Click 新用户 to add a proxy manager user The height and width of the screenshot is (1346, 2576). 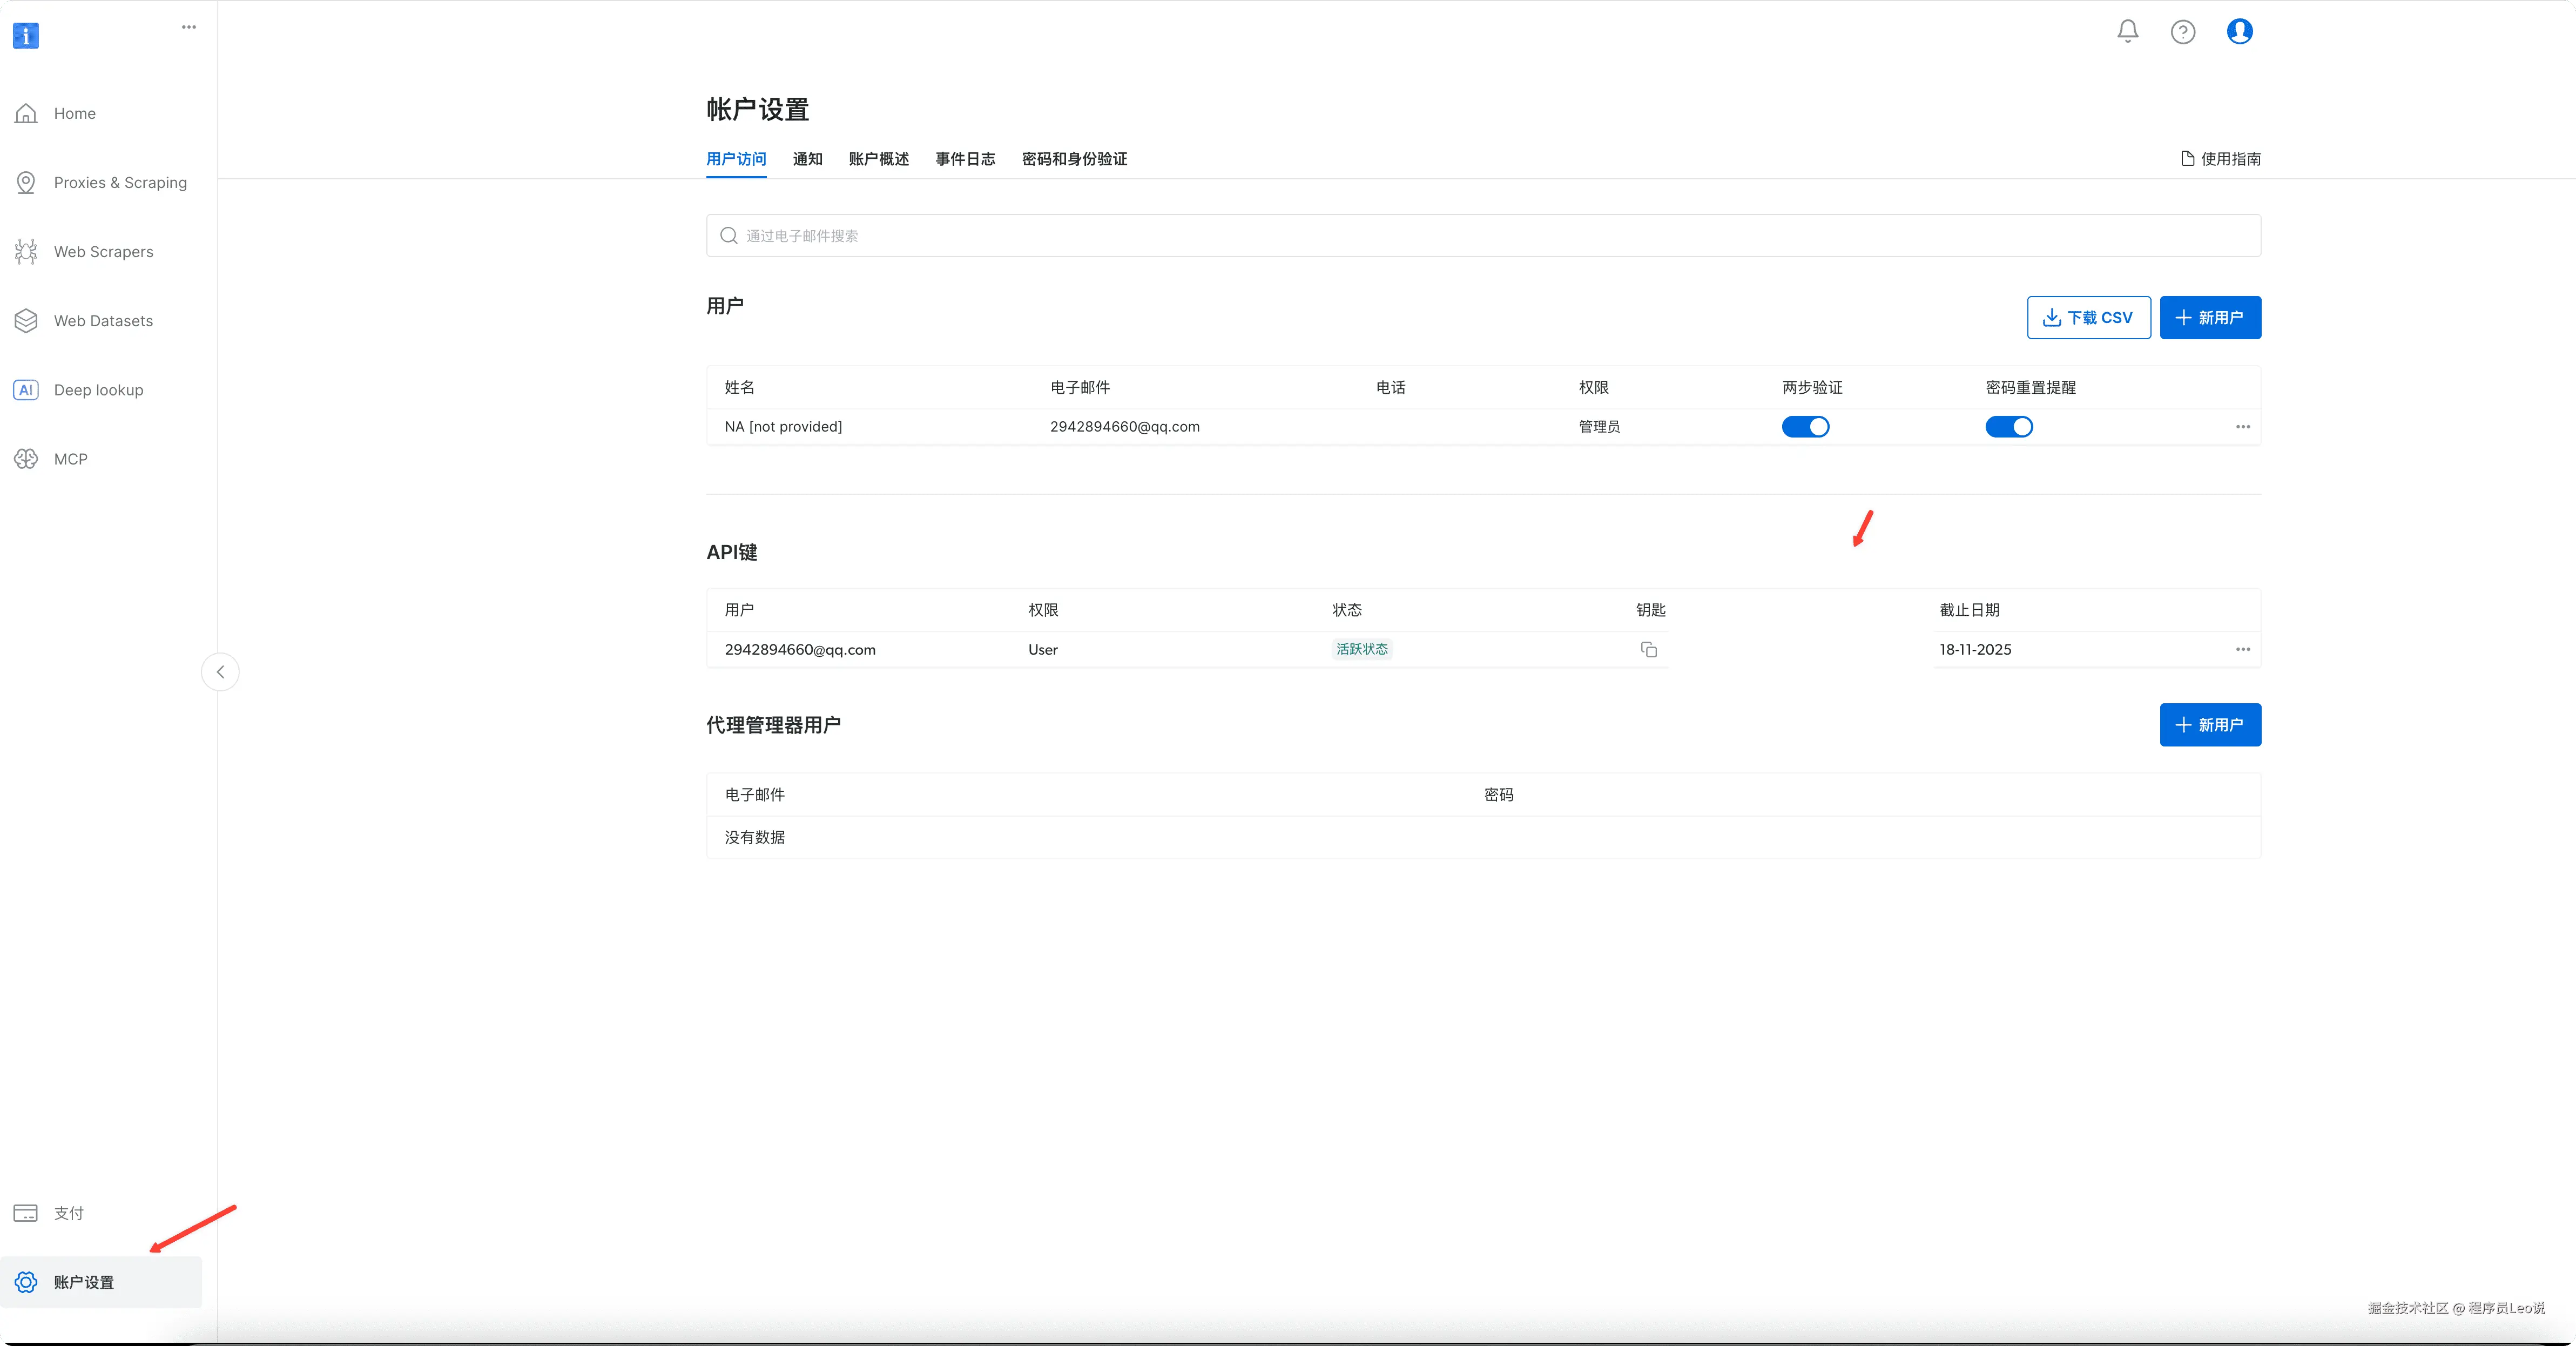click(x=2210, y=725)
